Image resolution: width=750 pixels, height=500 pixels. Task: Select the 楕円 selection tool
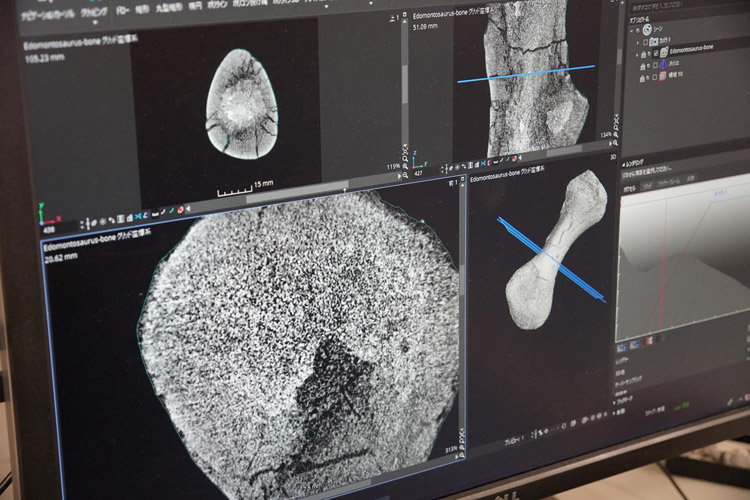pos(195,6)
